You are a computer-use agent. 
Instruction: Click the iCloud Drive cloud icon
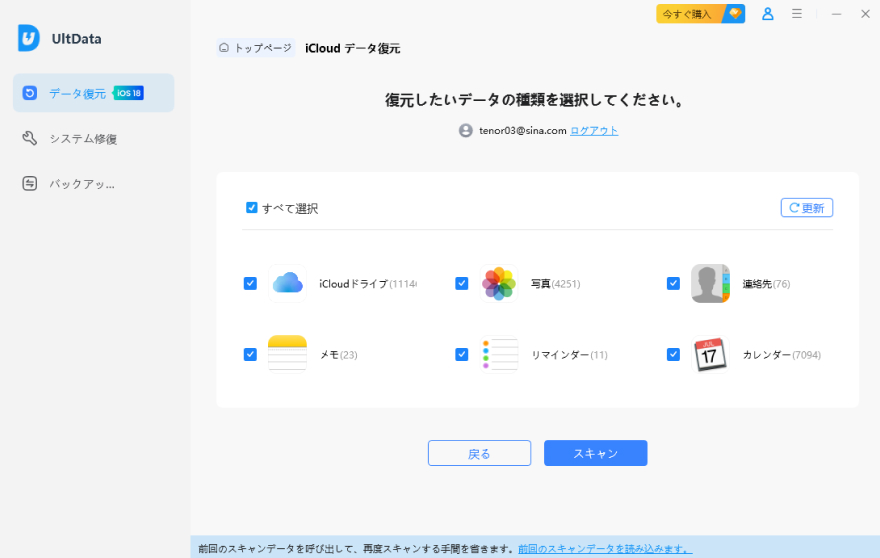coord(287,283)
